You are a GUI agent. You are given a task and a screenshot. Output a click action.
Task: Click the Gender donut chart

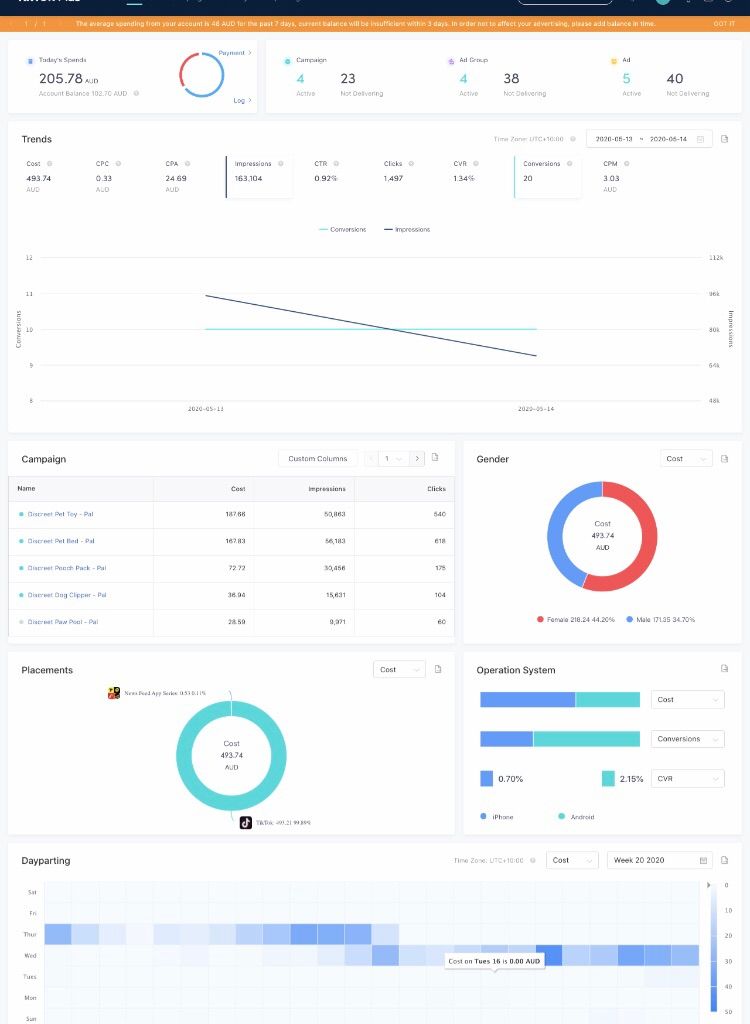point(602,536)
